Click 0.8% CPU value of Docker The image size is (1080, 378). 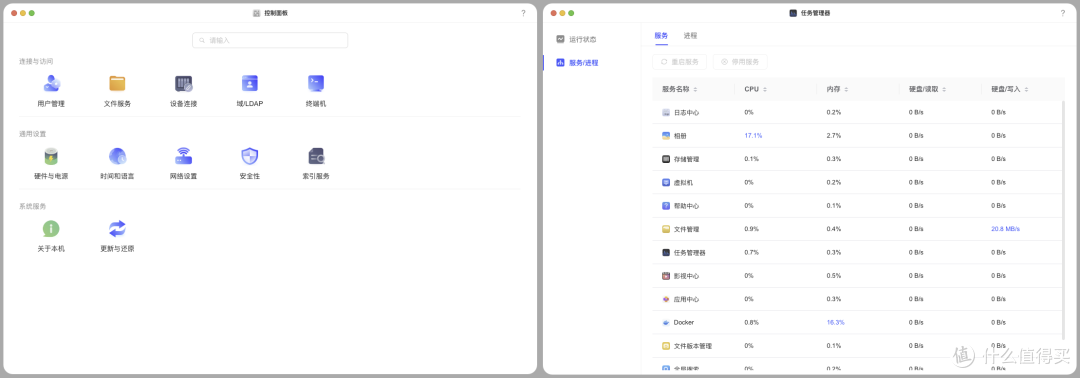click(751, 322)
